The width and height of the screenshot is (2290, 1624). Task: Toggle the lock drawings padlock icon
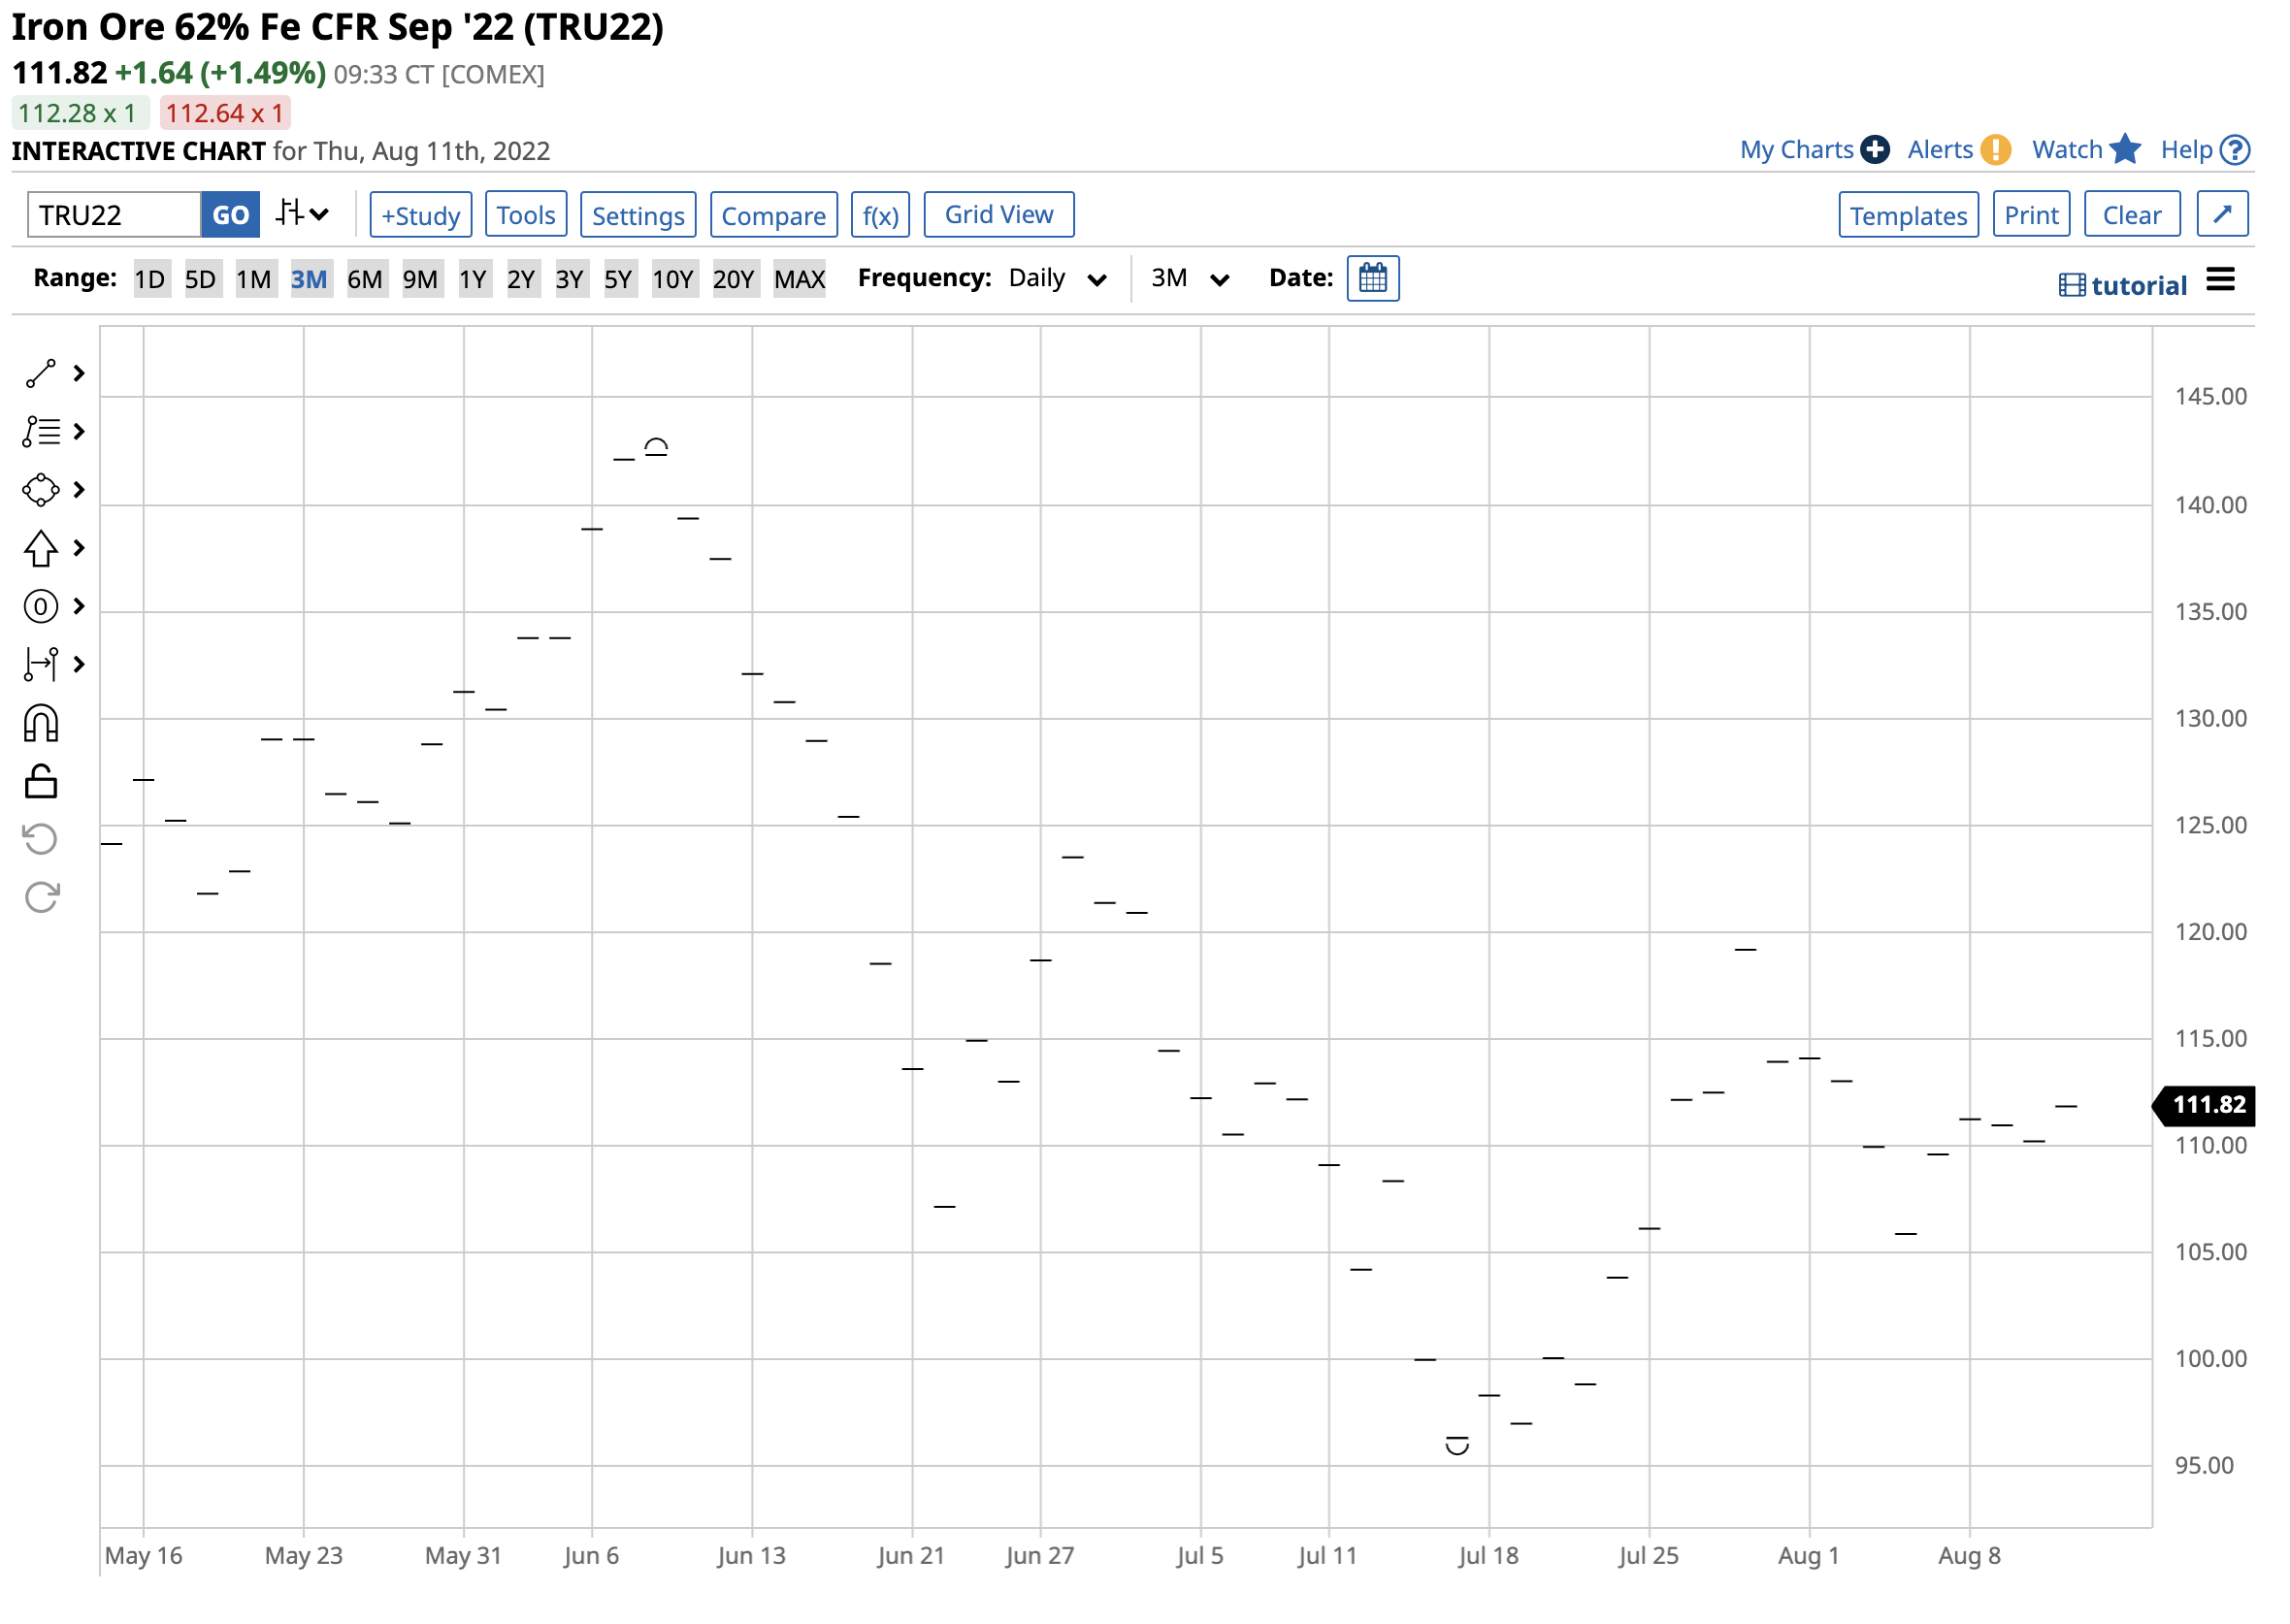pos(41,782)
